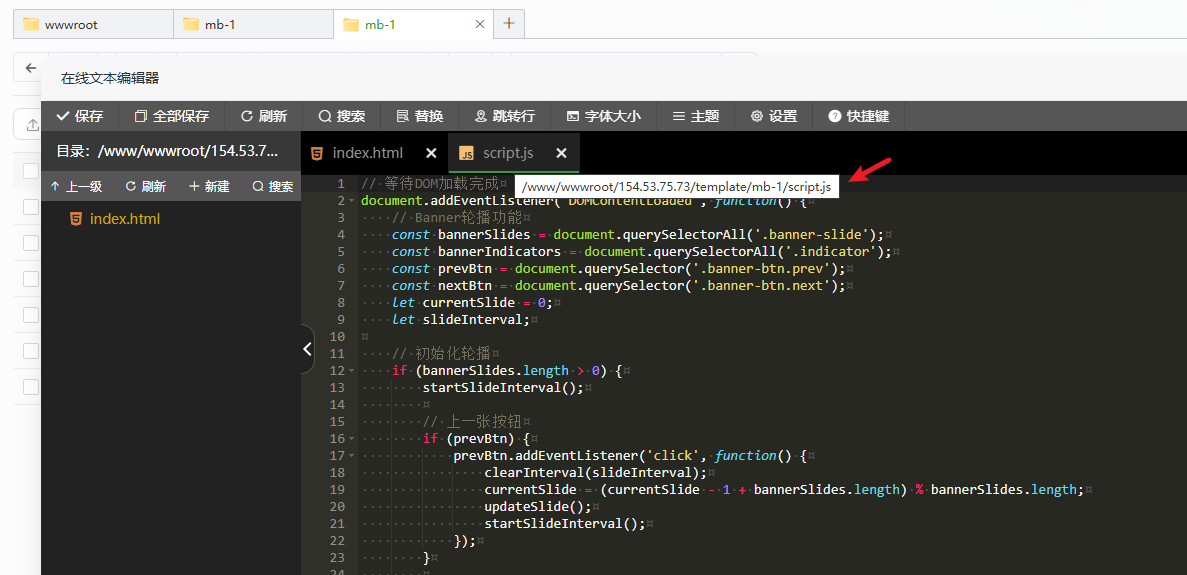Open the 字体大小 (font size) option
The image size is (1187, 575).
coord(603,116)
